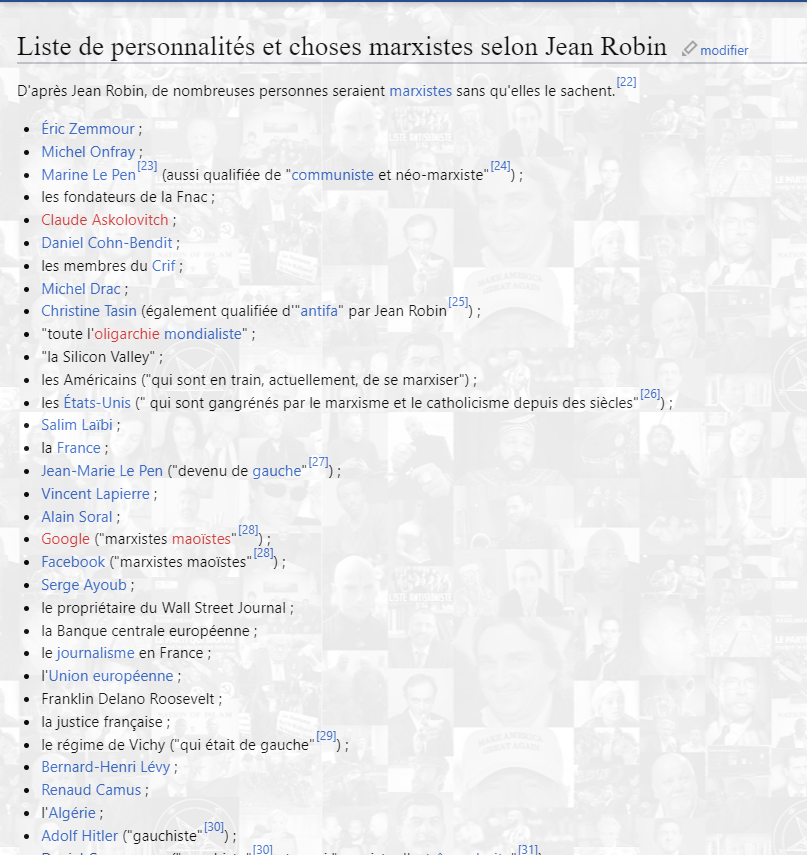Open the Adolf Hitler link
Image resolution: width=807 pixels, height=855 pixels.
point(80,836)
